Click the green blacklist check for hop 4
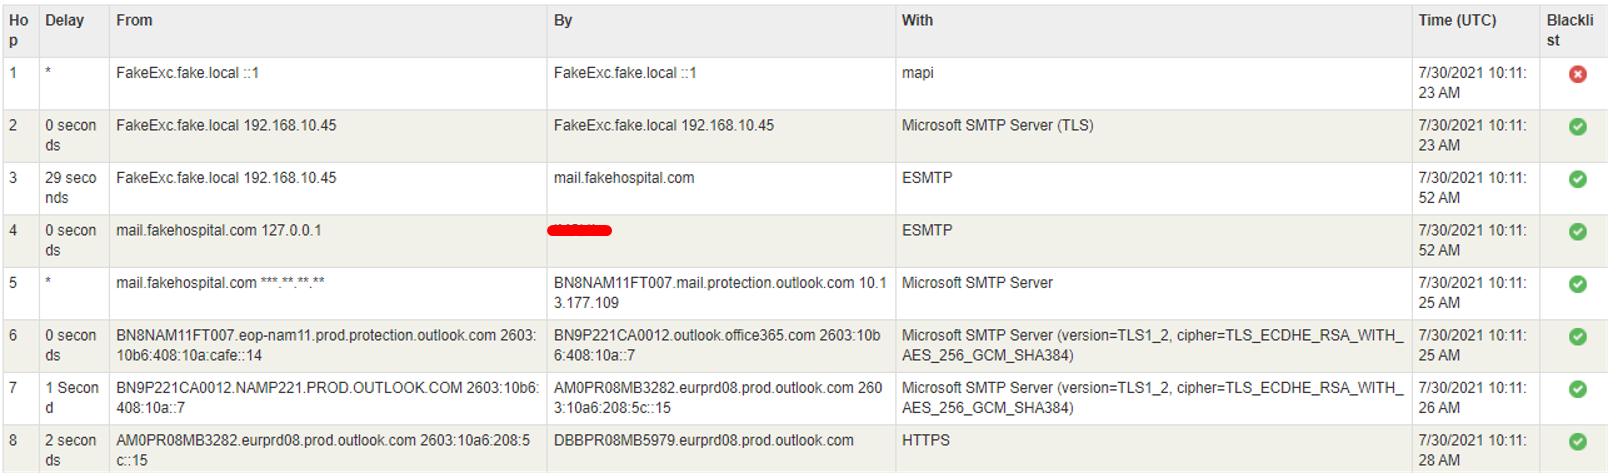The height and width of the screenshot is (475, 1611). click(x=1577, y=232)
